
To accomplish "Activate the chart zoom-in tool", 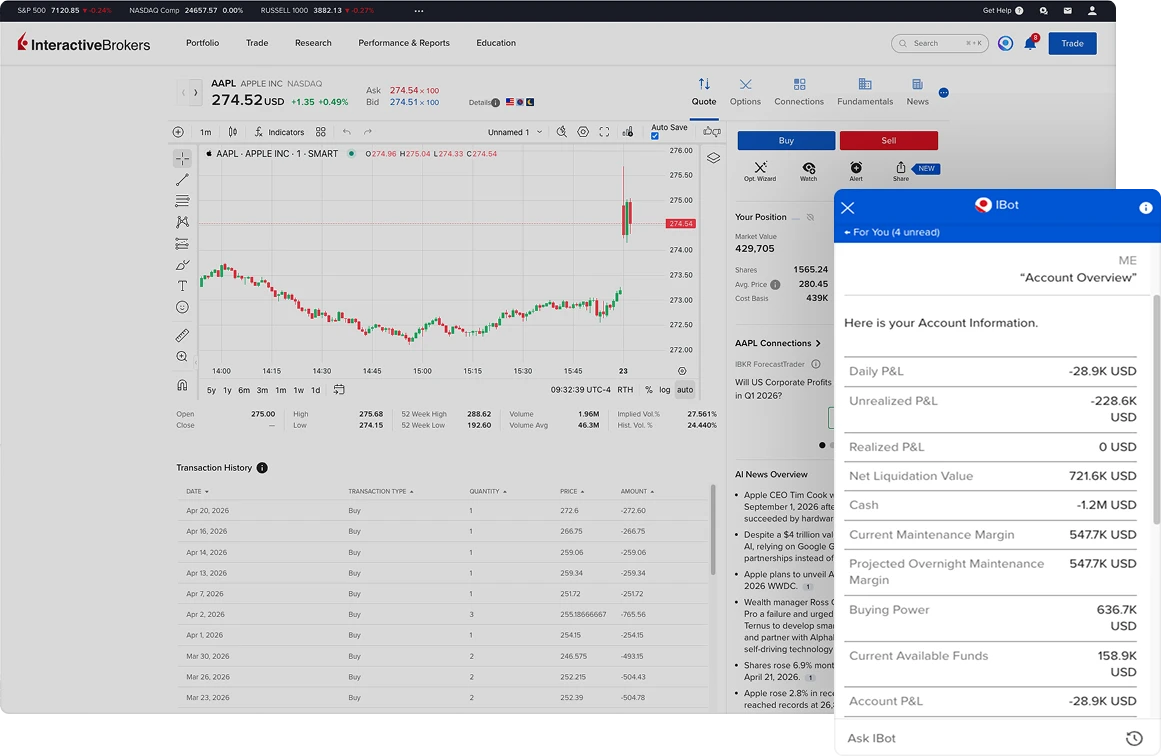I will 182,357.
